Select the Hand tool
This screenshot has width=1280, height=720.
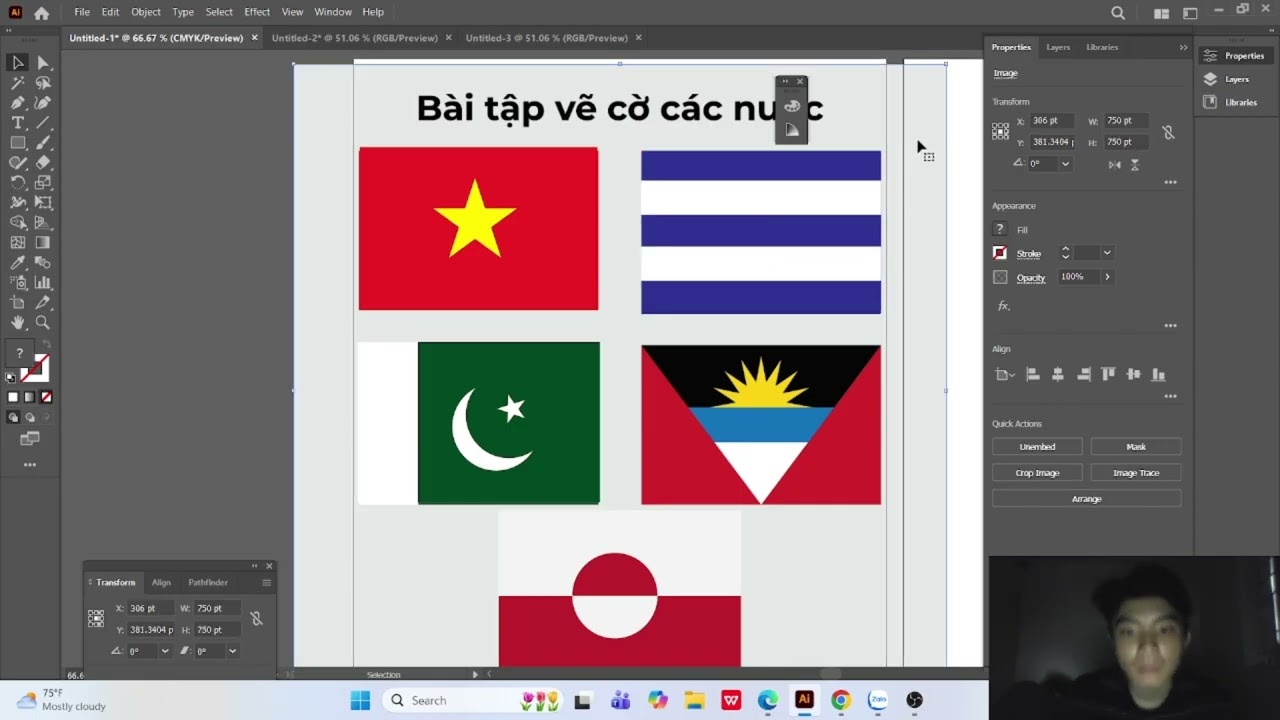pyautogui.click(x=18, y=323)
